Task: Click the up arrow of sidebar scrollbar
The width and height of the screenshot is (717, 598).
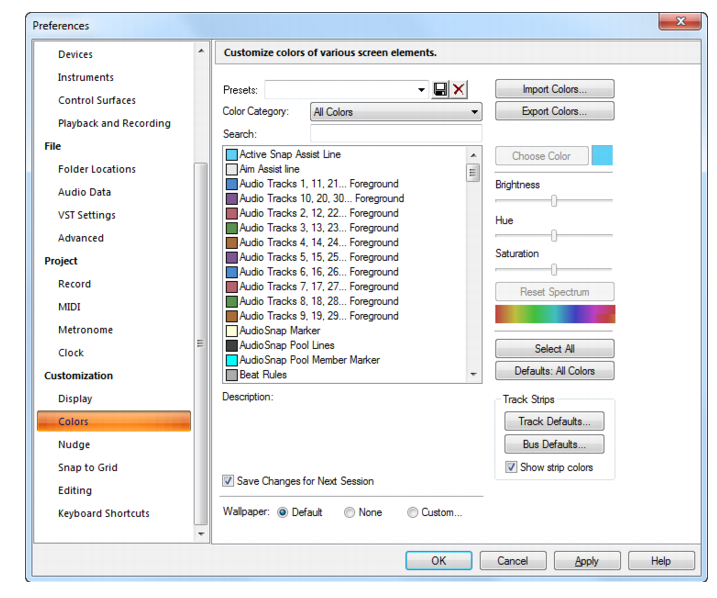Action: click(201, 51)
